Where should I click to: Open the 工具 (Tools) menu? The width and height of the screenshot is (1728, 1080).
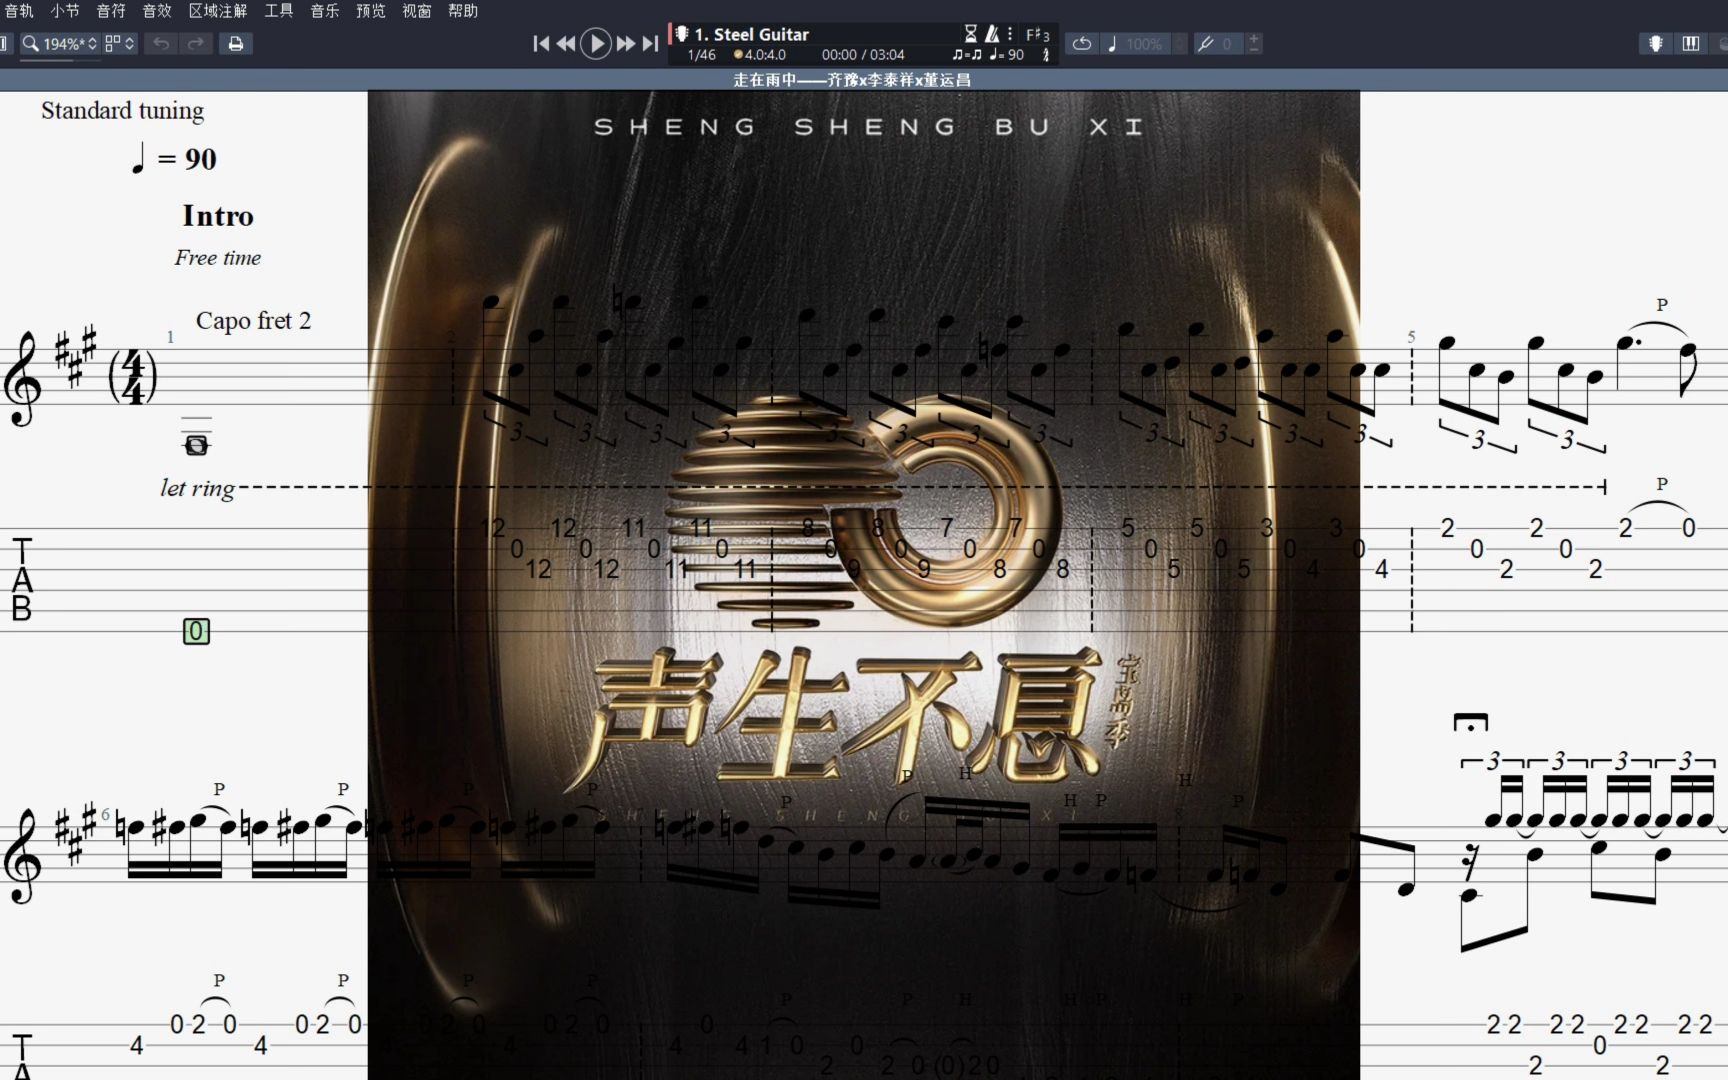tap(279, 11)
